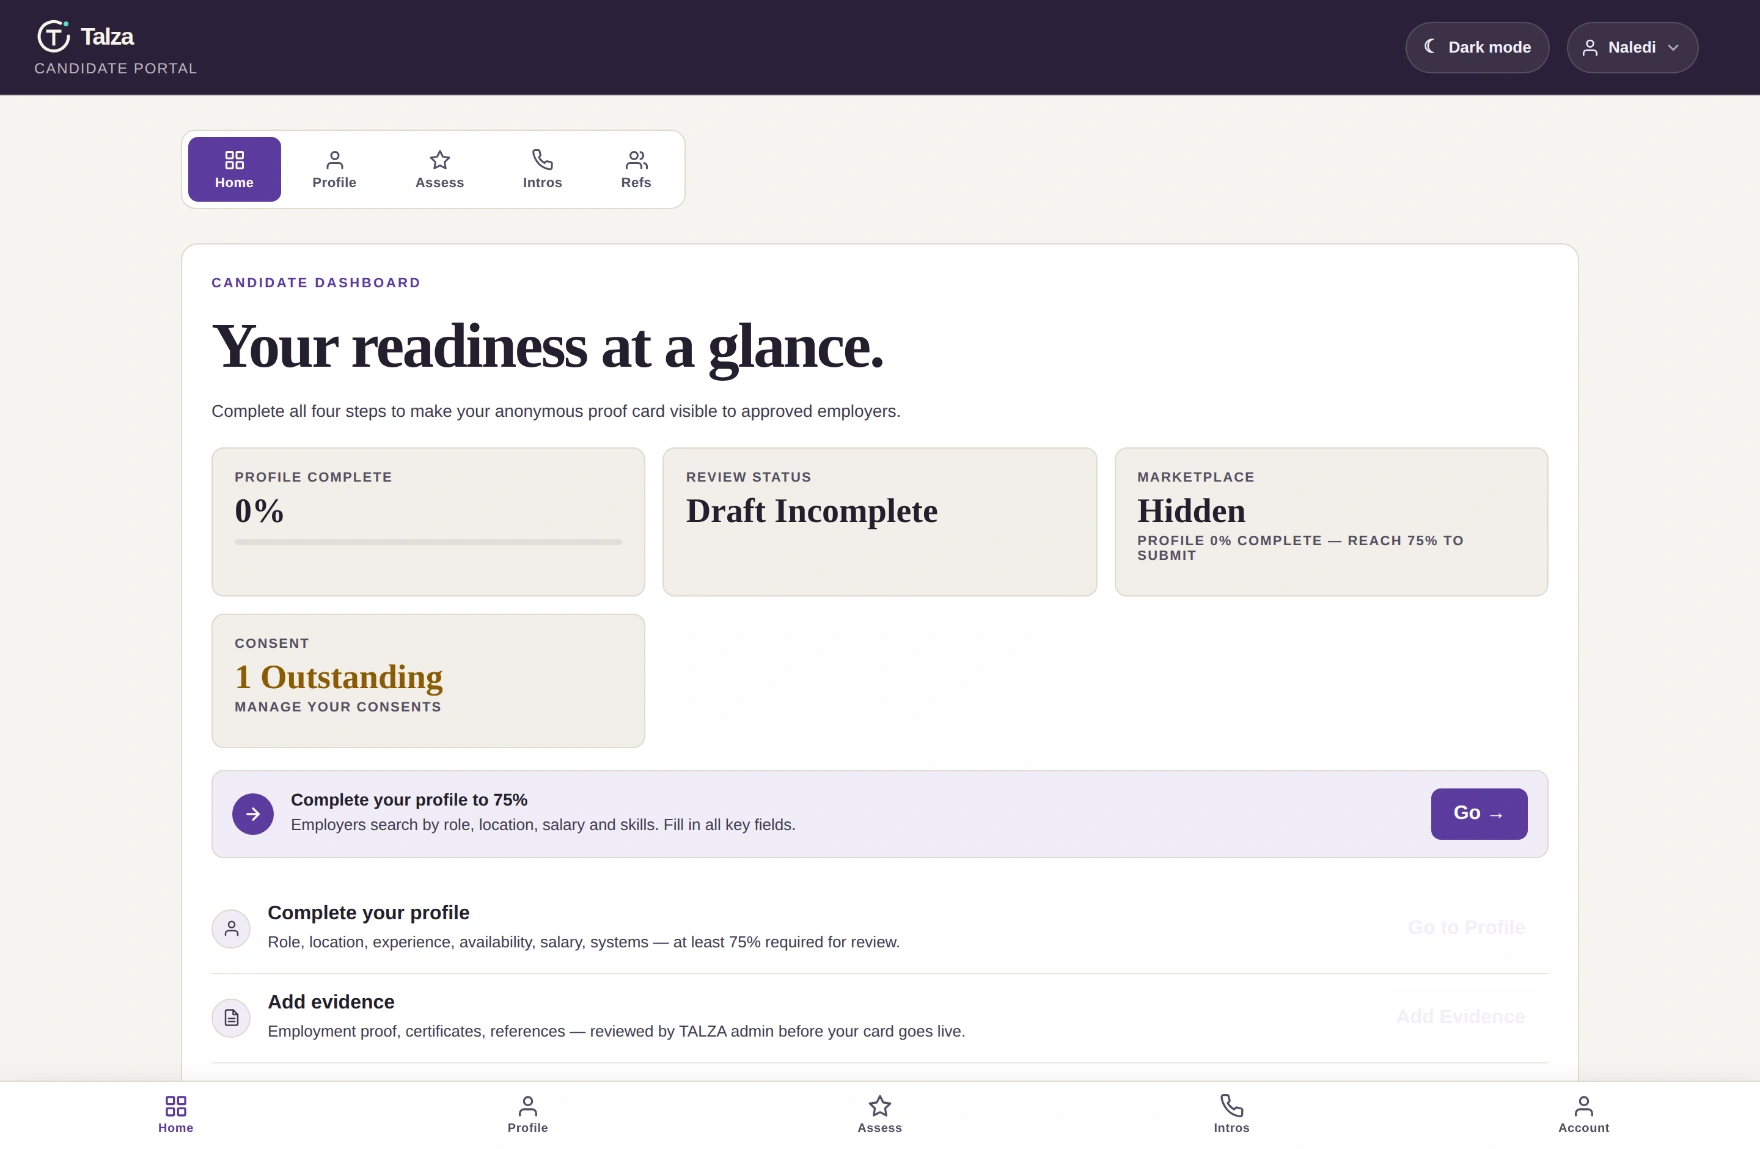Click the Candidate Portal subtitle
Image resolution: width=1760 pixels, height=1149 pixels.
(116, 68)
